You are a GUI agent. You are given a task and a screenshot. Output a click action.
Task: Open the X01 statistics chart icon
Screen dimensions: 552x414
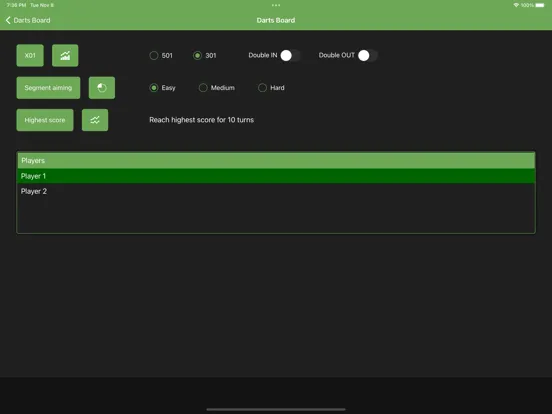tap(65, 55)
